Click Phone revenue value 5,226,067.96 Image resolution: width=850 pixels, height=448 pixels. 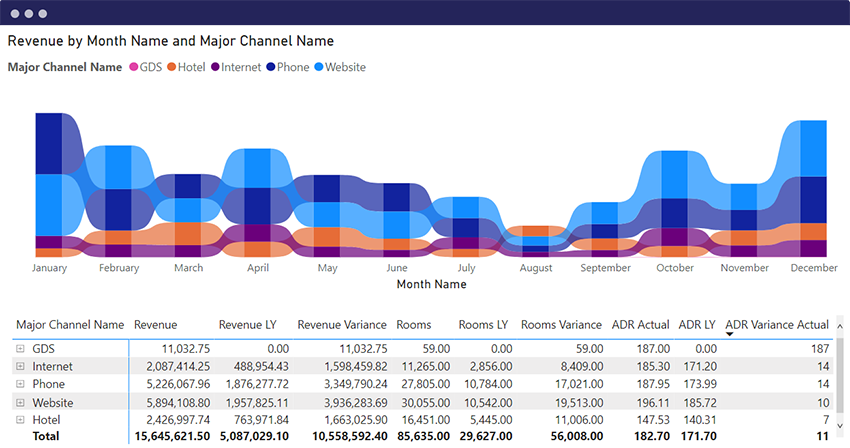[178, 384]
